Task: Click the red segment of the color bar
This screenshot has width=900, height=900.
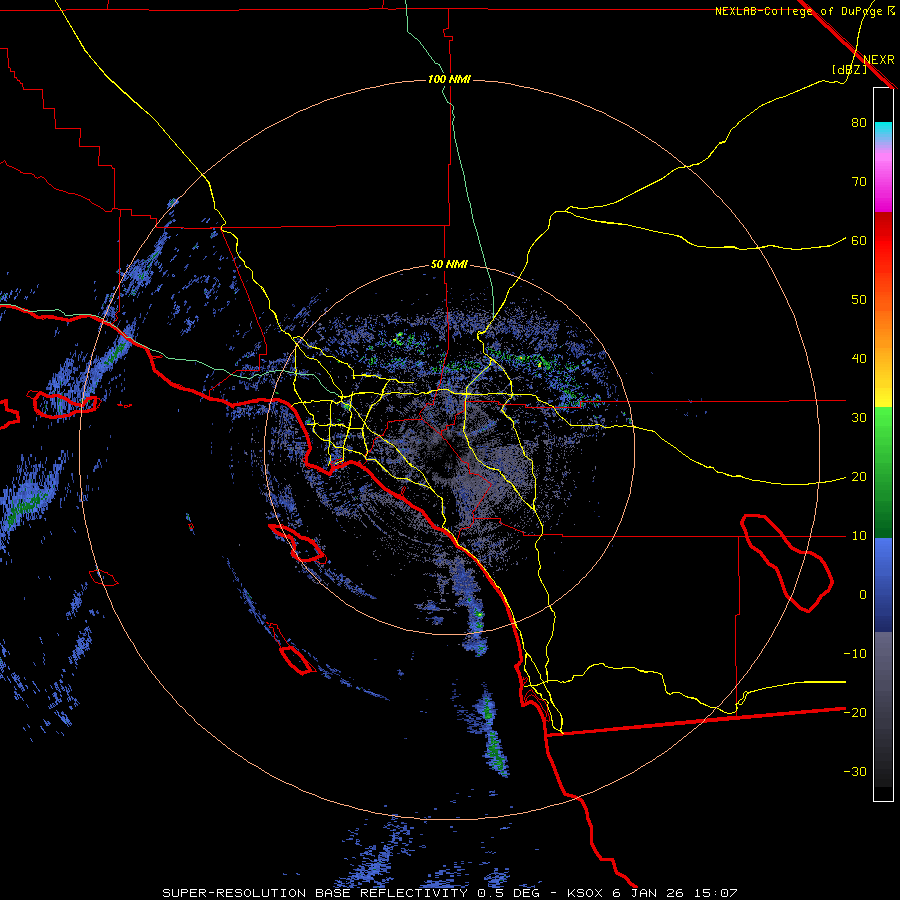Action: tap(883, 241)
